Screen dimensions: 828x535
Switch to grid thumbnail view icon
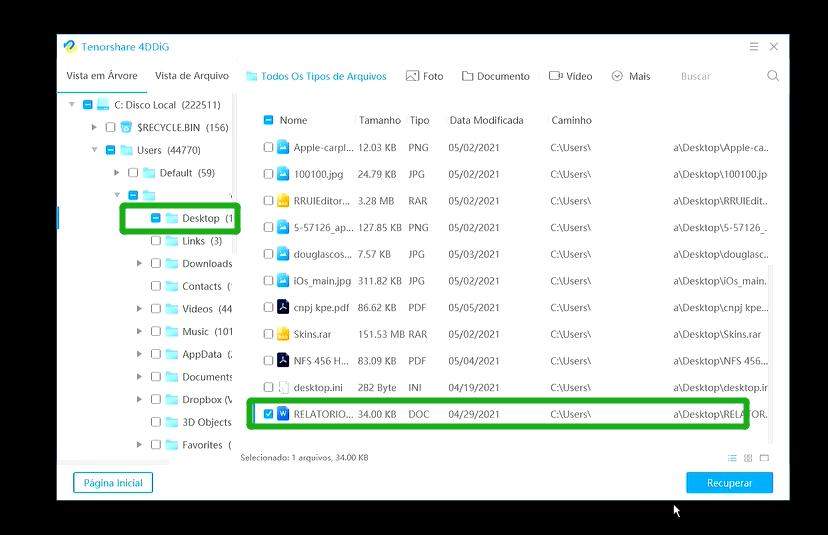(748, 458)
